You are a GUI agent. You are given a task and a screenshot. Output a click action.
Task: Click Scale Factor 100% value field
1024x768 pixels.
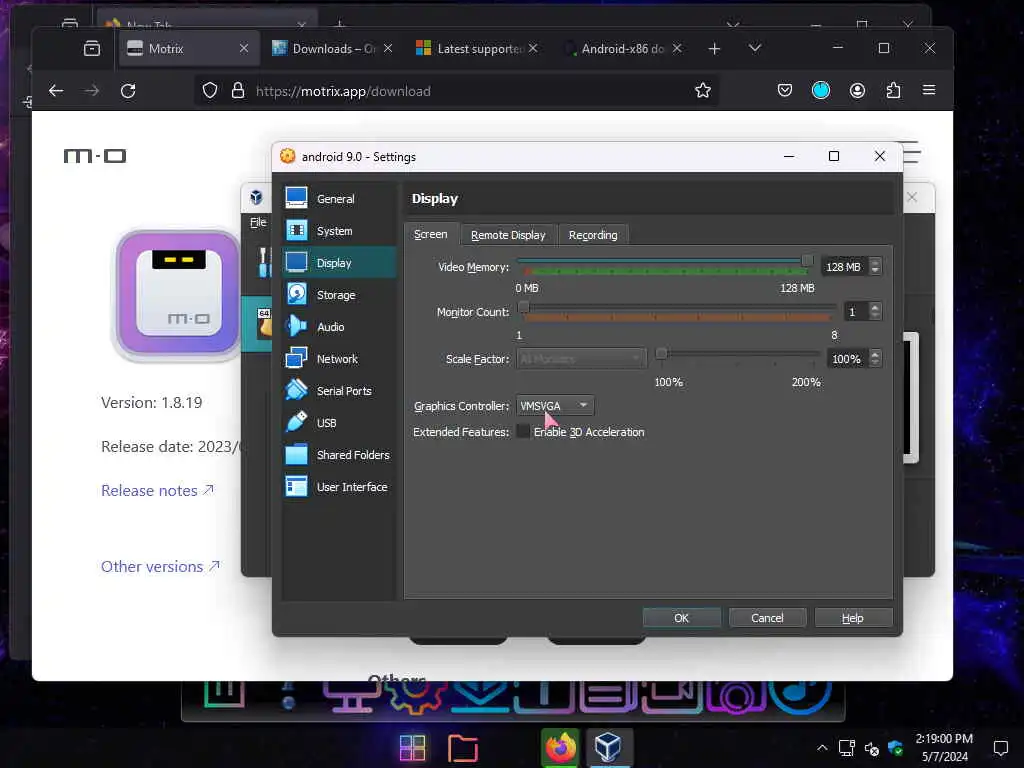846,359
